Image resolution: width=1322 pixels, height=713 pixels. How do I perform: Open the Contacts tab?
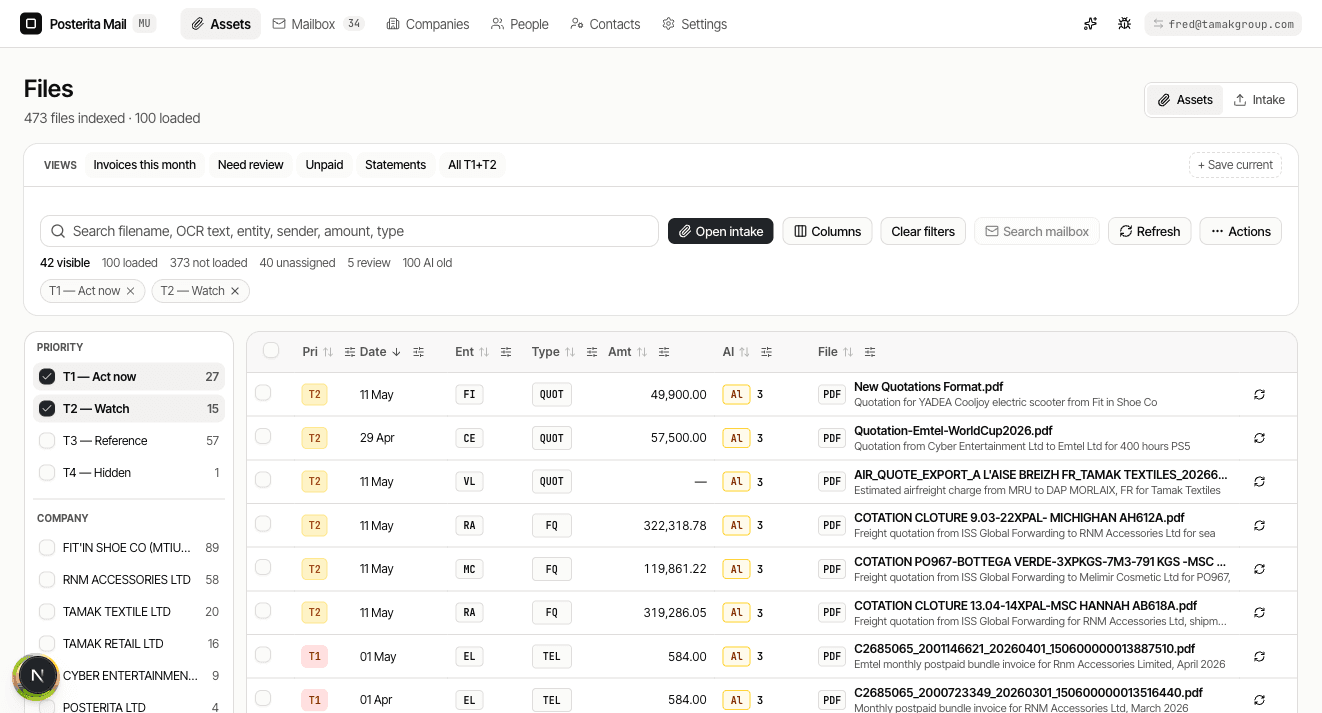click(605, 24)
